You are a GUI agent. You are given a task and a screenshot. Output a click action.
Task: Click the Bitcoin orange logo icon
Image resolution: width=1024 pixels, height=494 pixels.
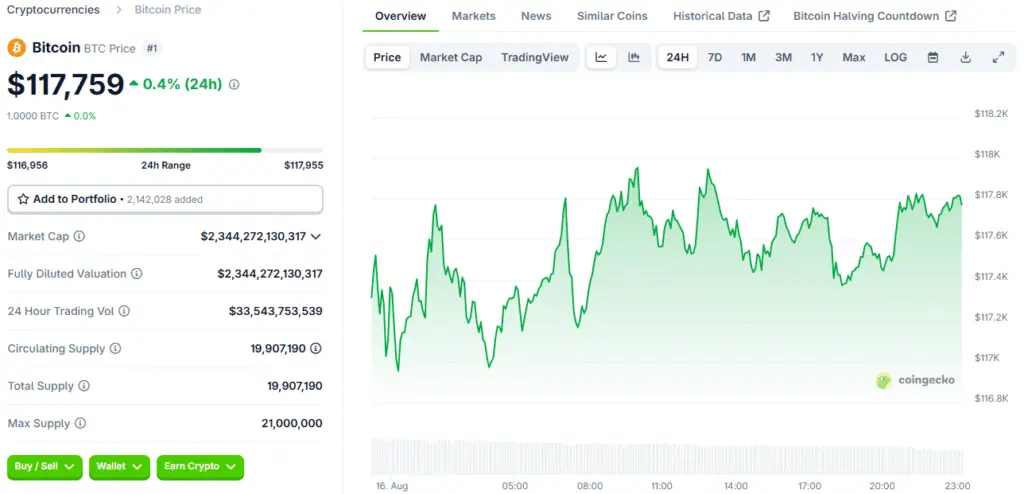(16, 48)
